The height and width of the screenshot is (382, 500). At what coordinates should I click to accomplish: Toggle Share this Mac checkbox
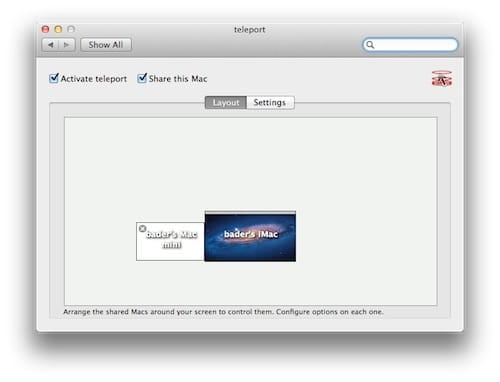coord(142,78)
